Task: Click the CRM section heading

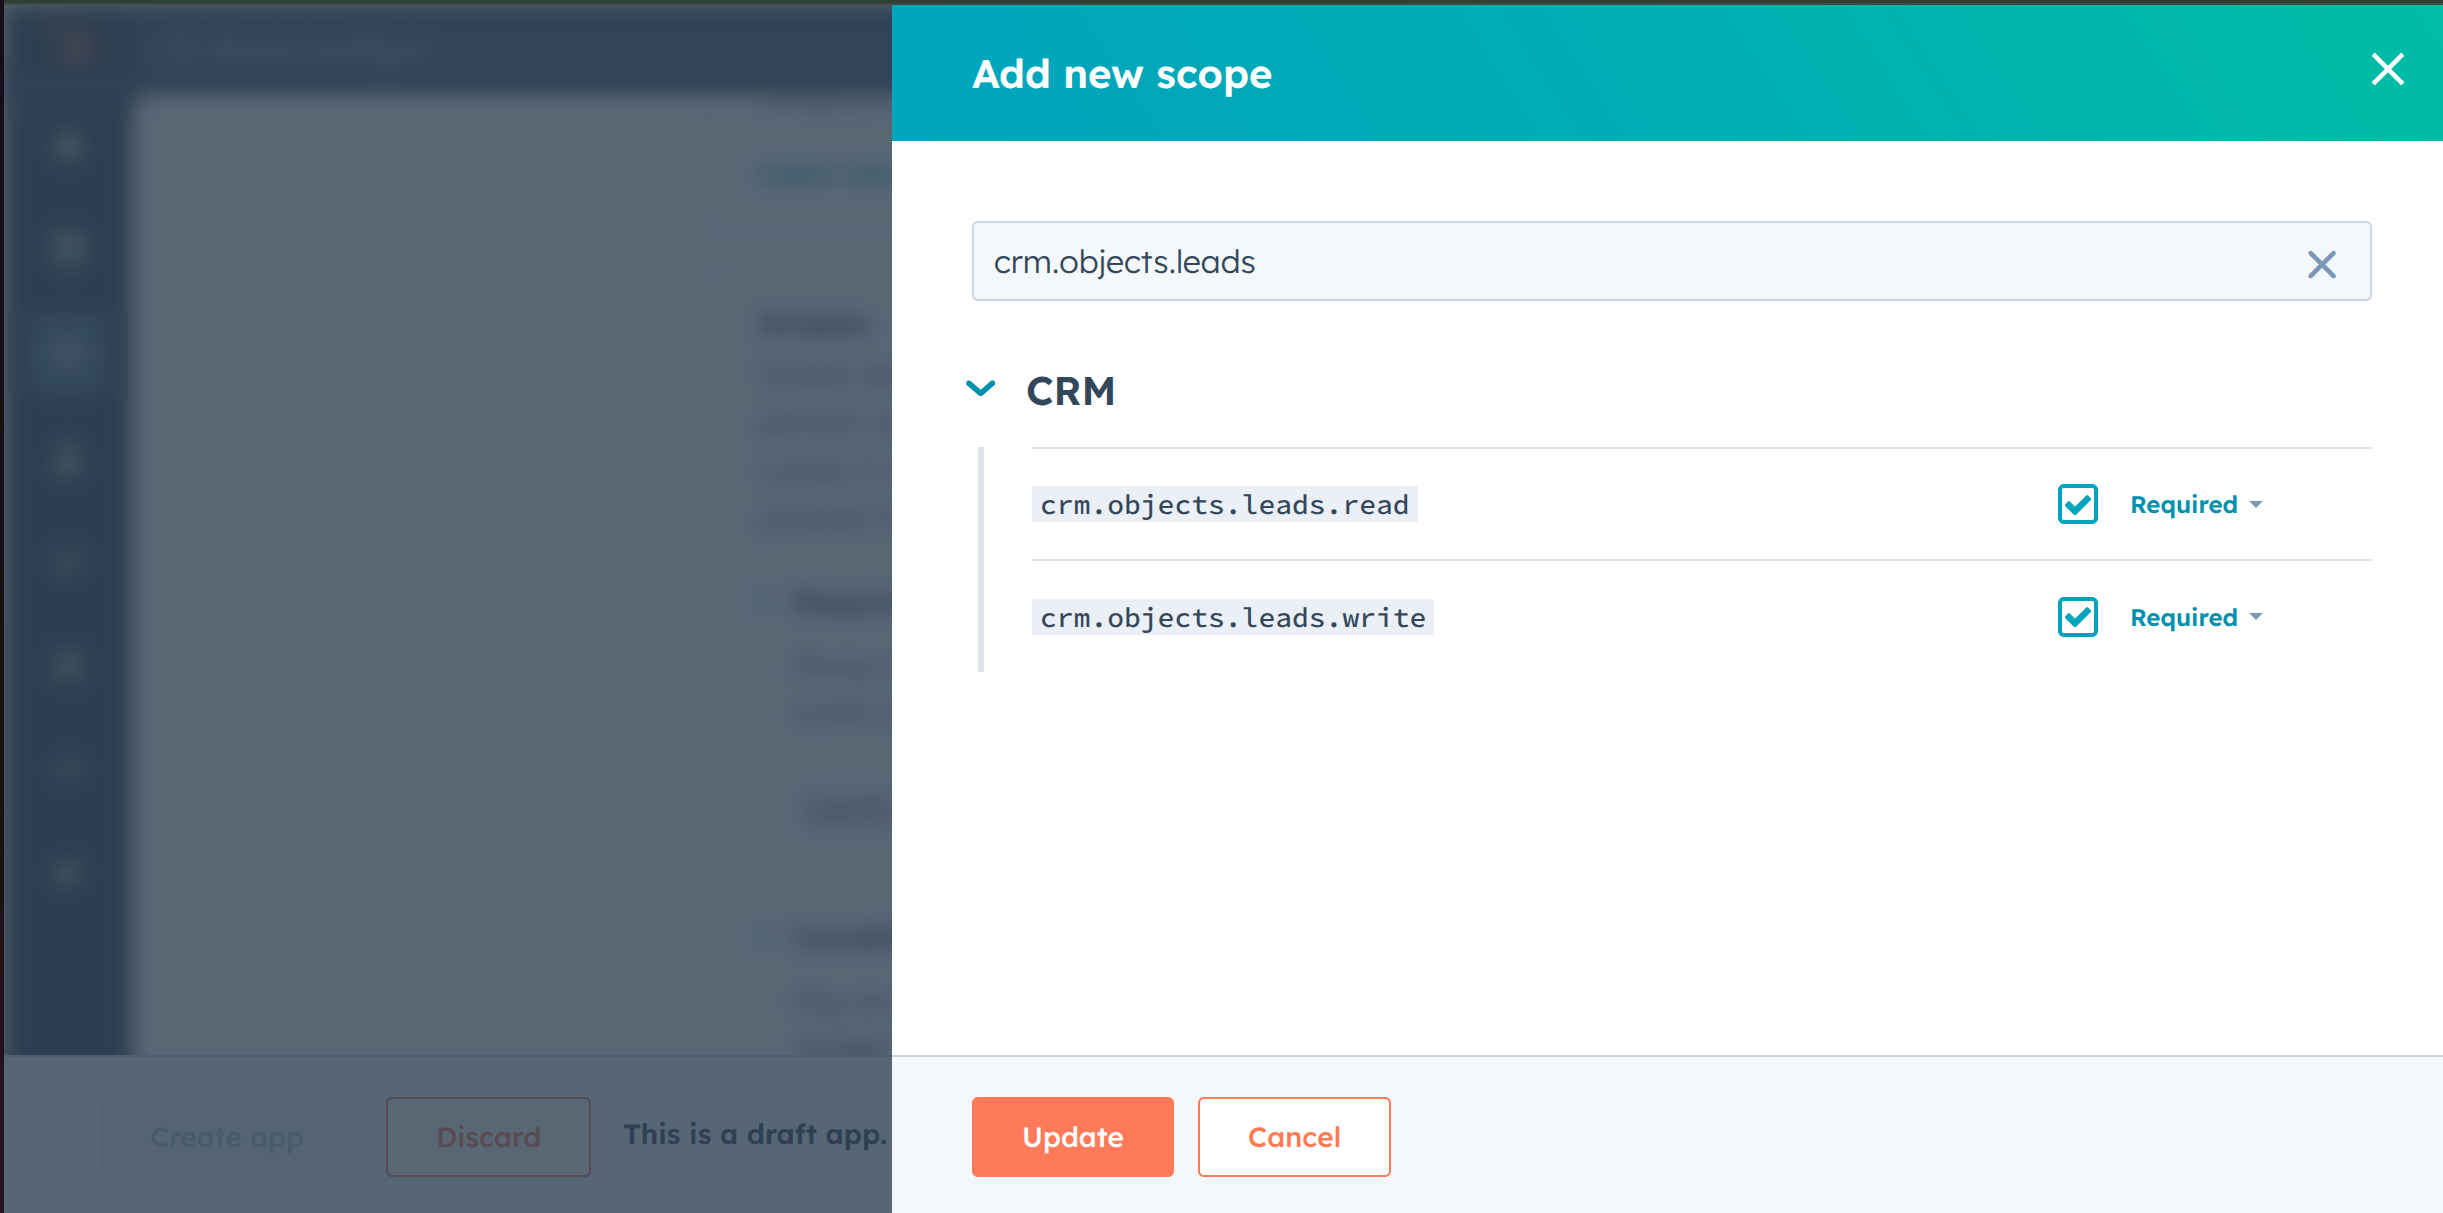Action: coord(1070,391)
